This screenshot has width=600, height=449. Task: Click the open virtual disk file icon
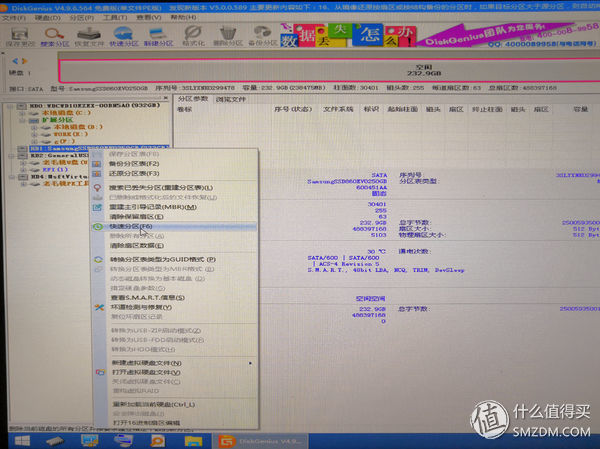pos(100,372)
